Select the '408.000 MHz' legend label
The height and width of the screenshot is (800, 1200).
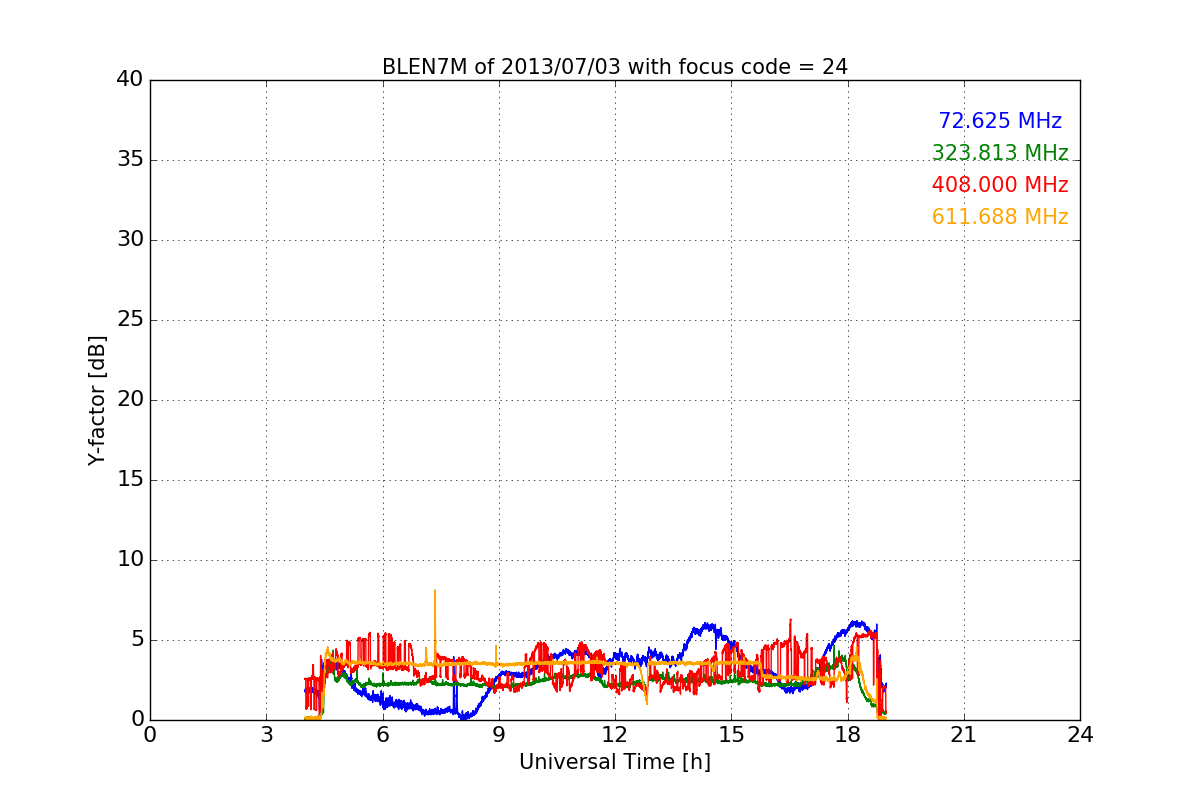pyautogui.click(x=1000, y=185)
